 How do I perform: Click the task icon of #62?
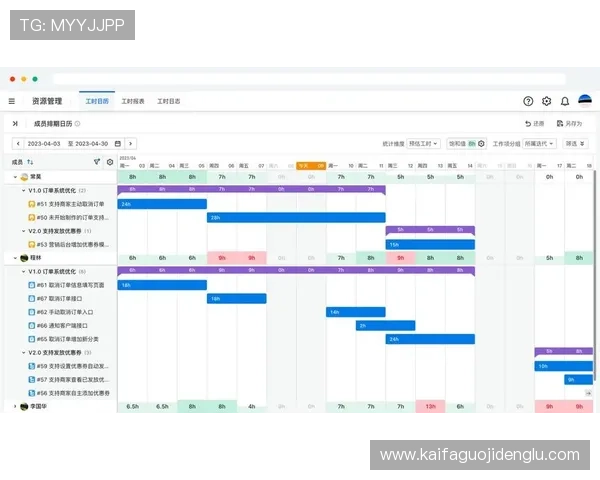[x=32, y=312]
